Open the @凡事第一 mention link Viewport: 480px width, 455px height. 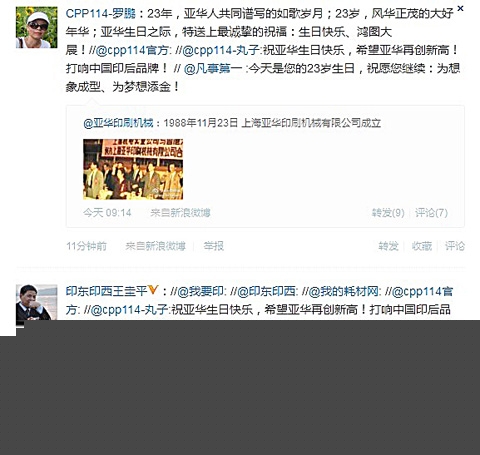[213, 69]
